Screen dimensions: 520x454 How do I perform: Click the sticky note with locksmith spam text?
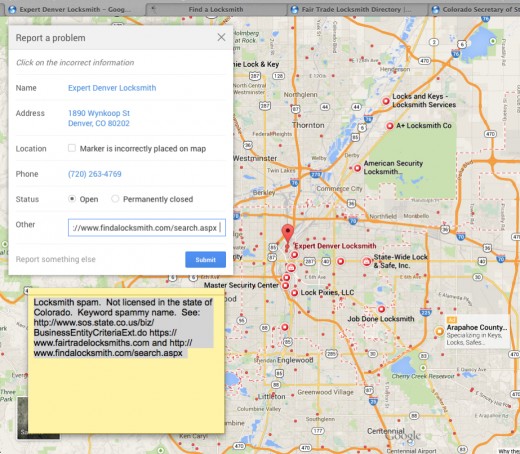[126, 361]
